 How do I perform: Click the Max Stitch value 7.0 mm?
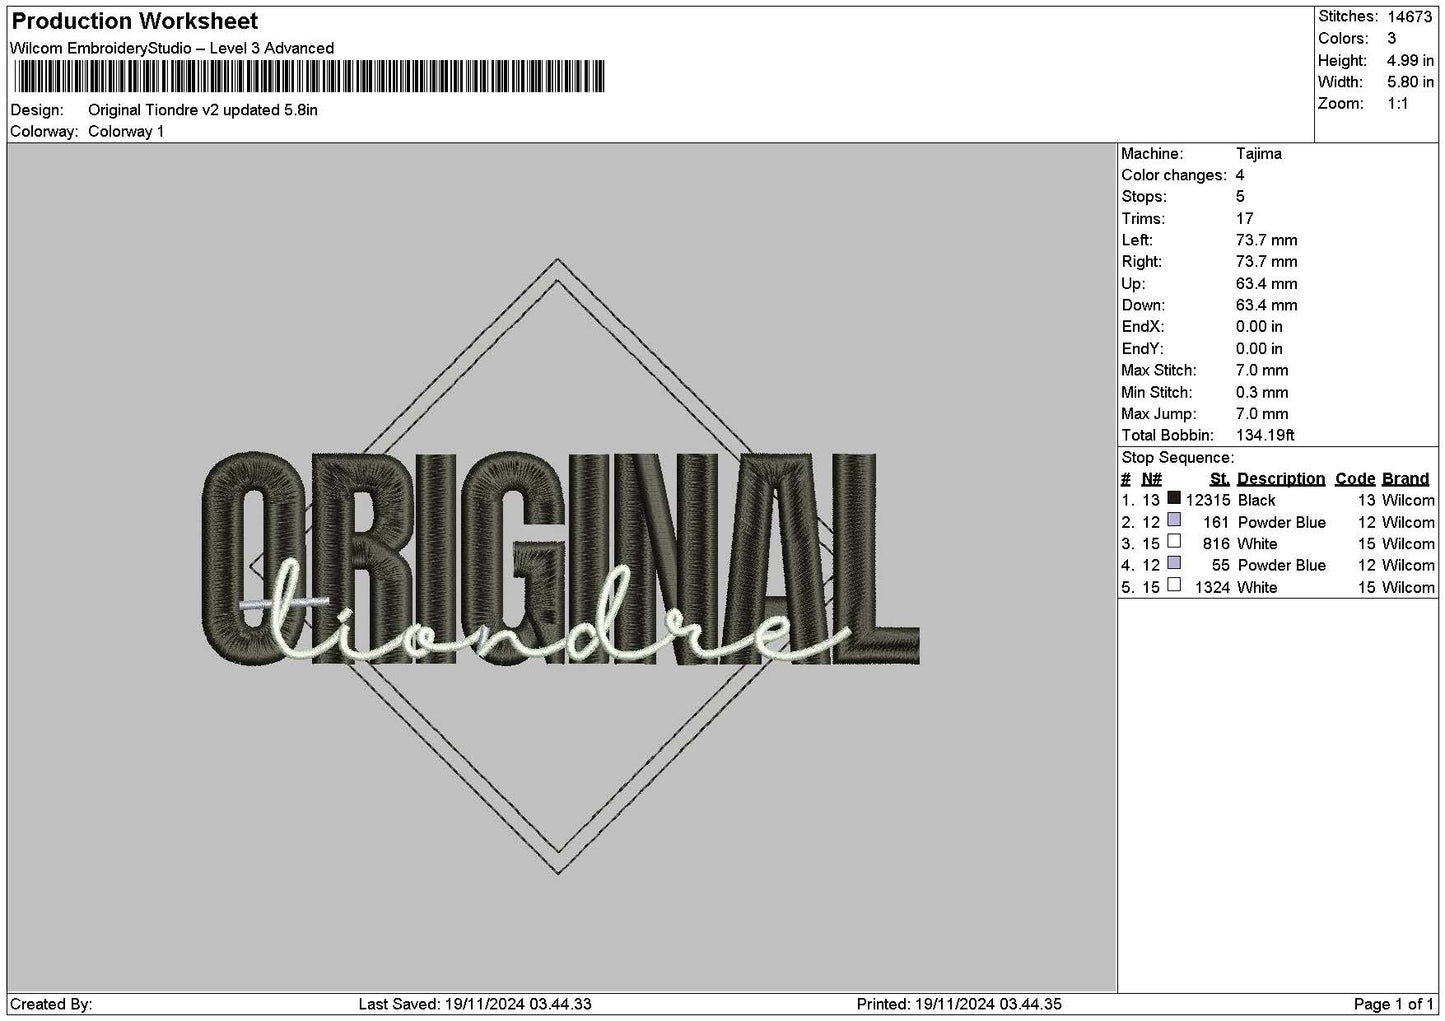coord(1262,370)
